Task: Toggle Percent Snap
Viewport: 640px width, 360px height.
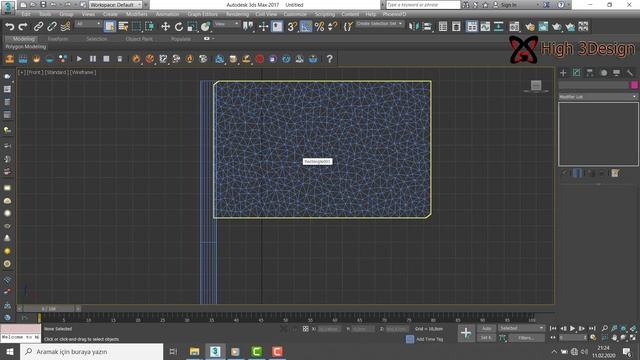Action: point(319,27)
